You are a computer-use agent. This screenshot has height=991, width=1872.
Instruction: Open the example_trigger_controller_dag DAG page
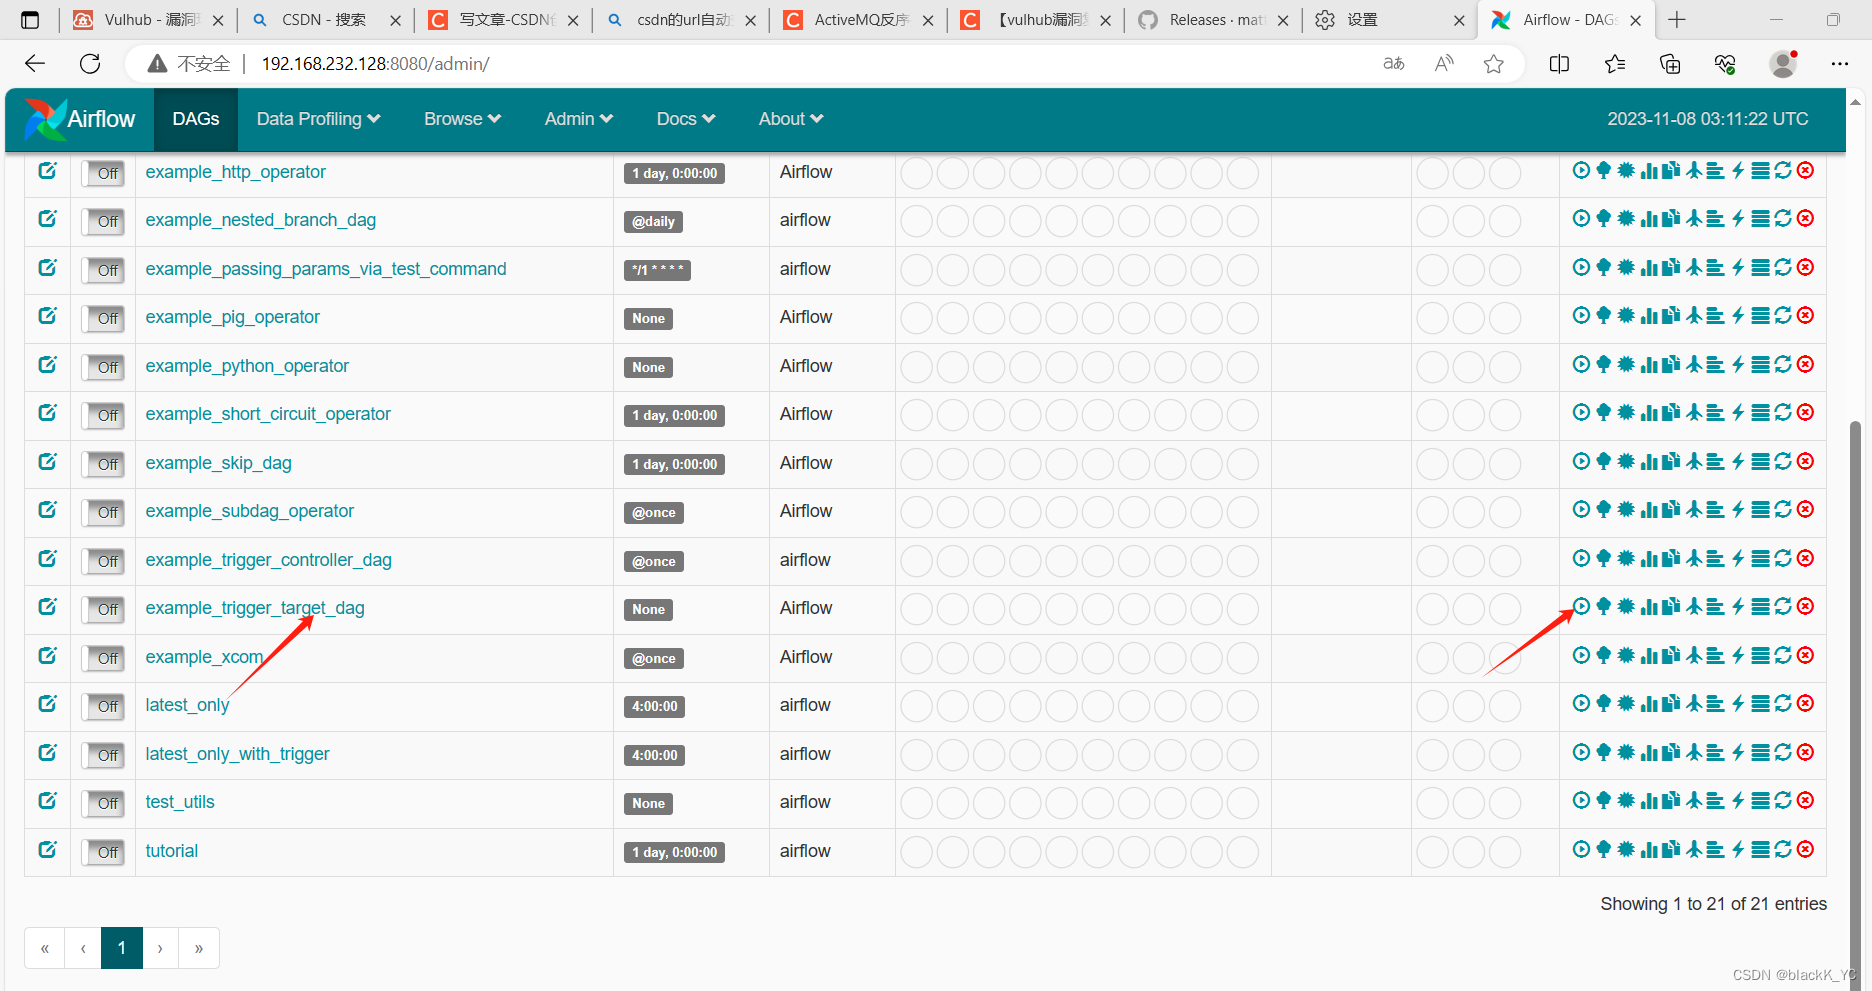(x=268, y=560)
